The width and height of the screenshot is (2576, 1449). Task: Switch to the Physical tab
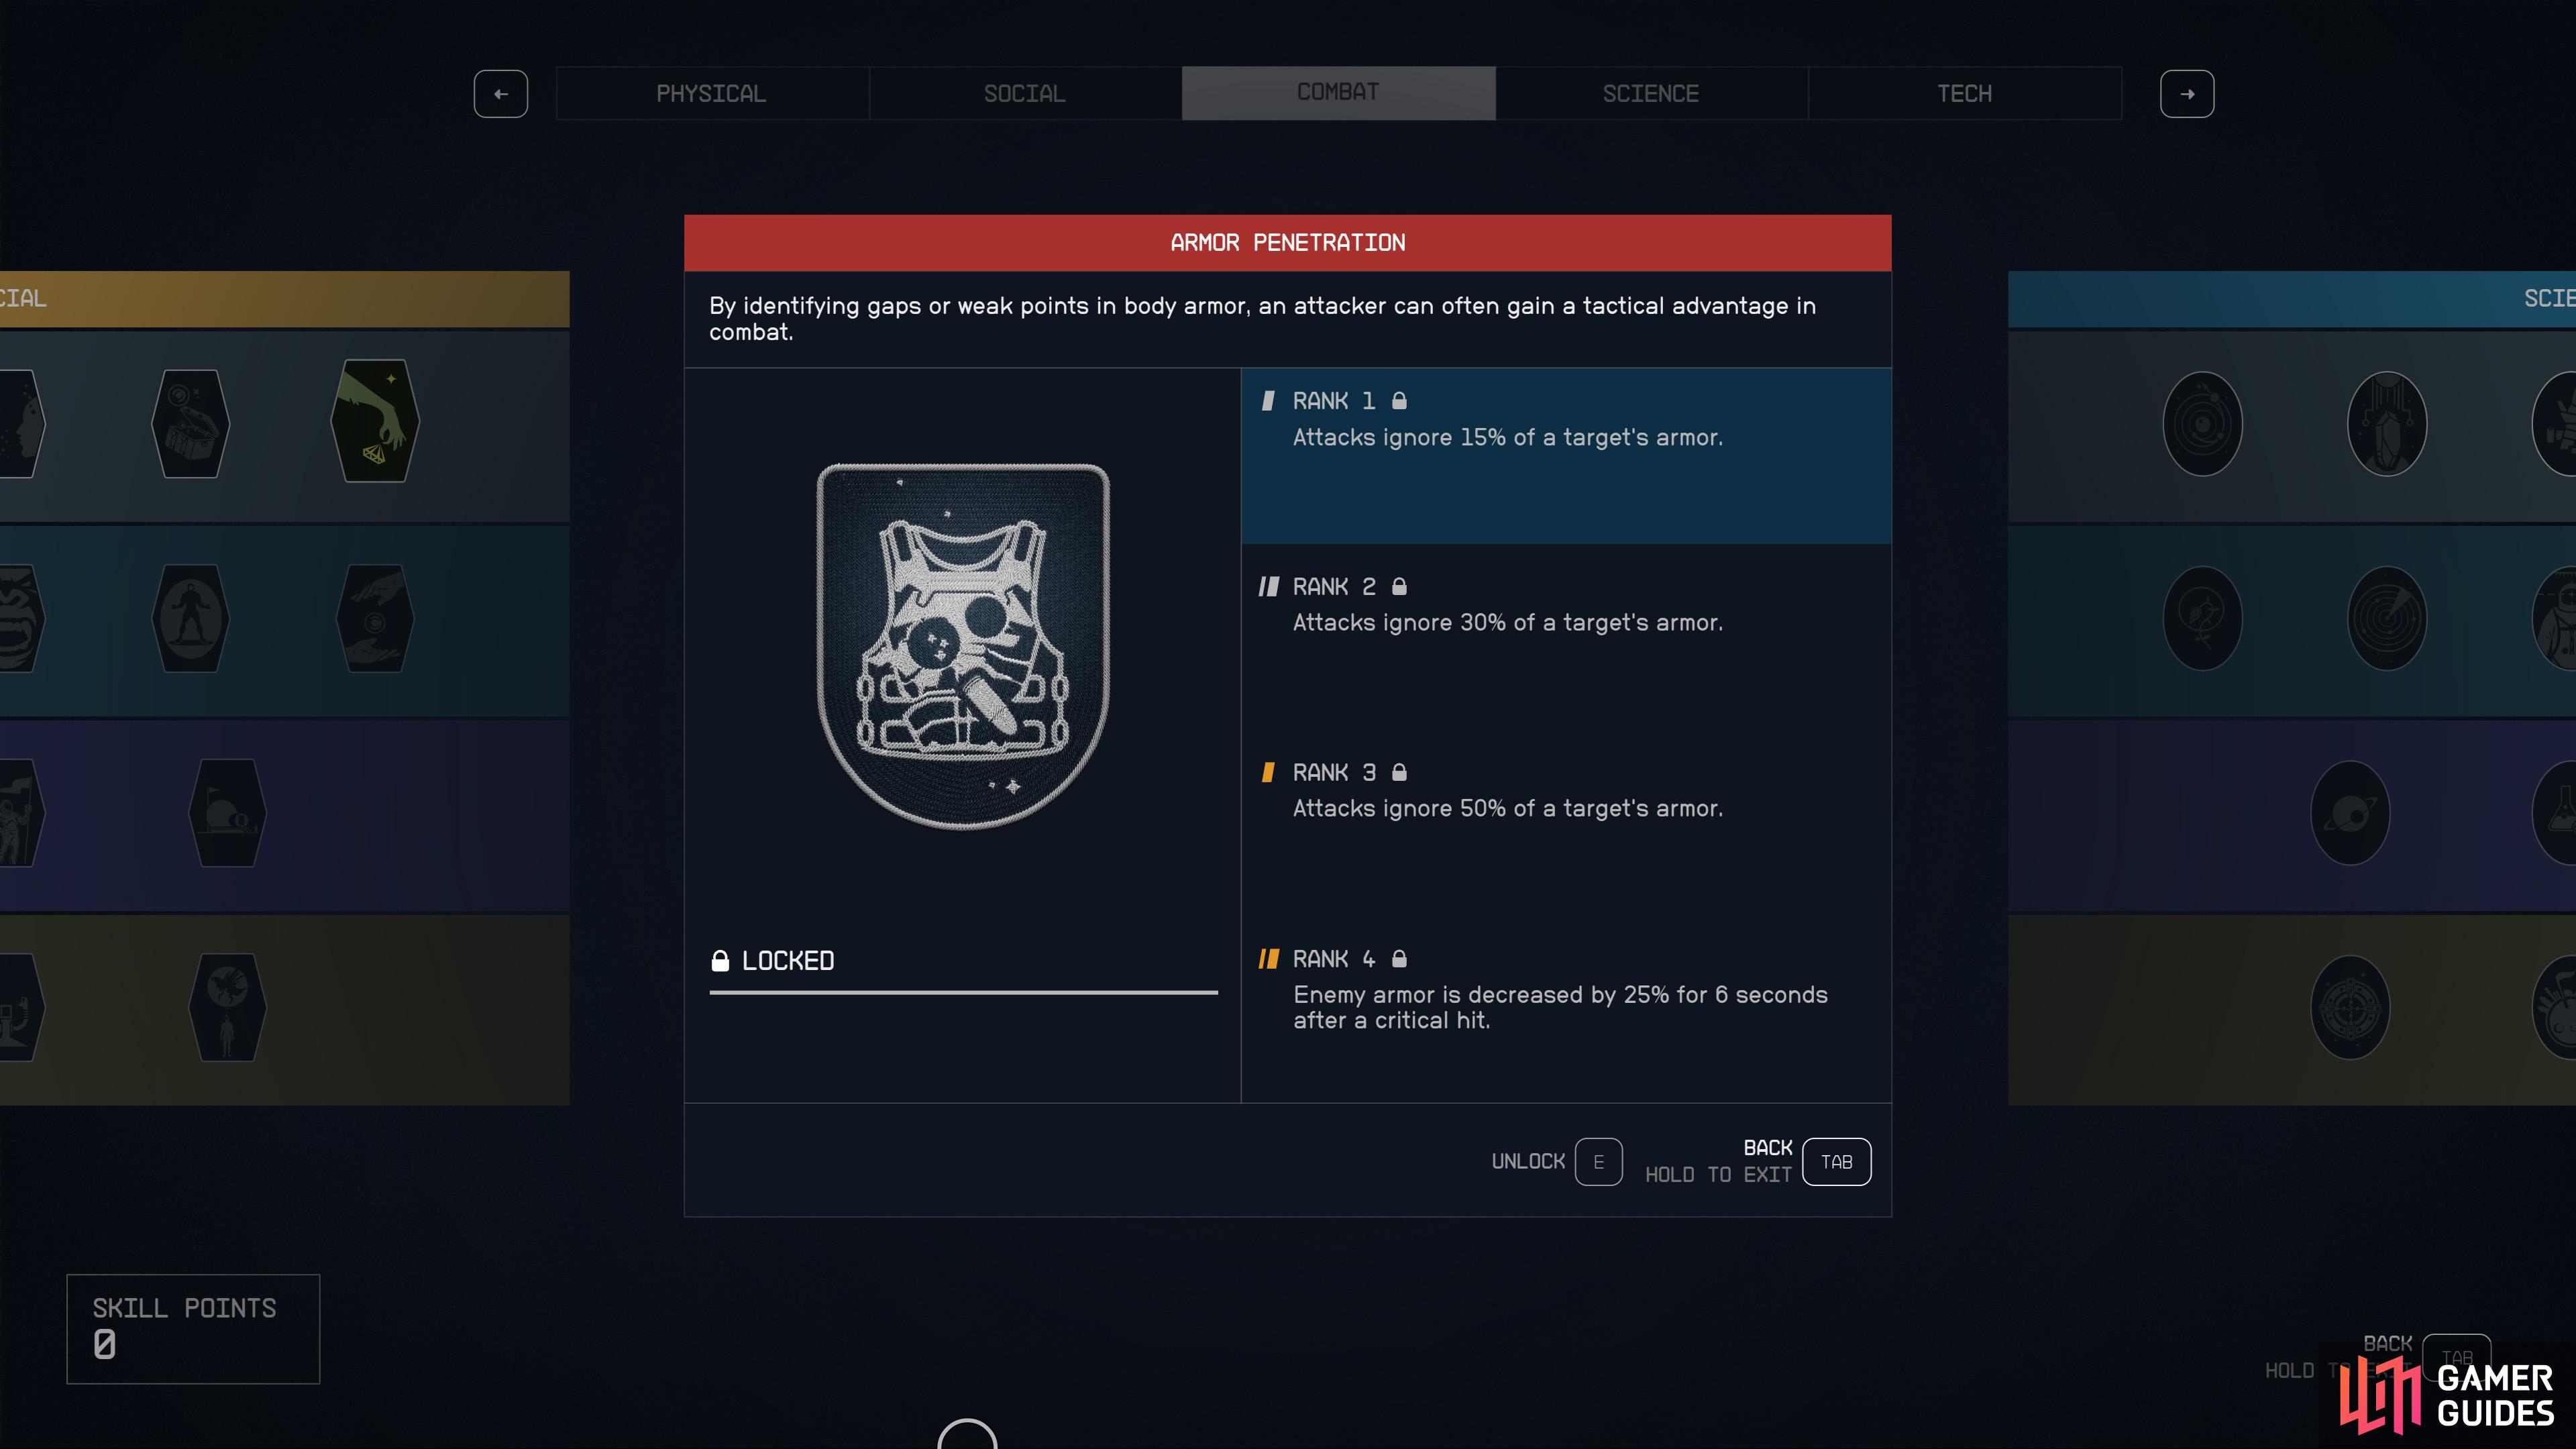(x=712, y=94)
